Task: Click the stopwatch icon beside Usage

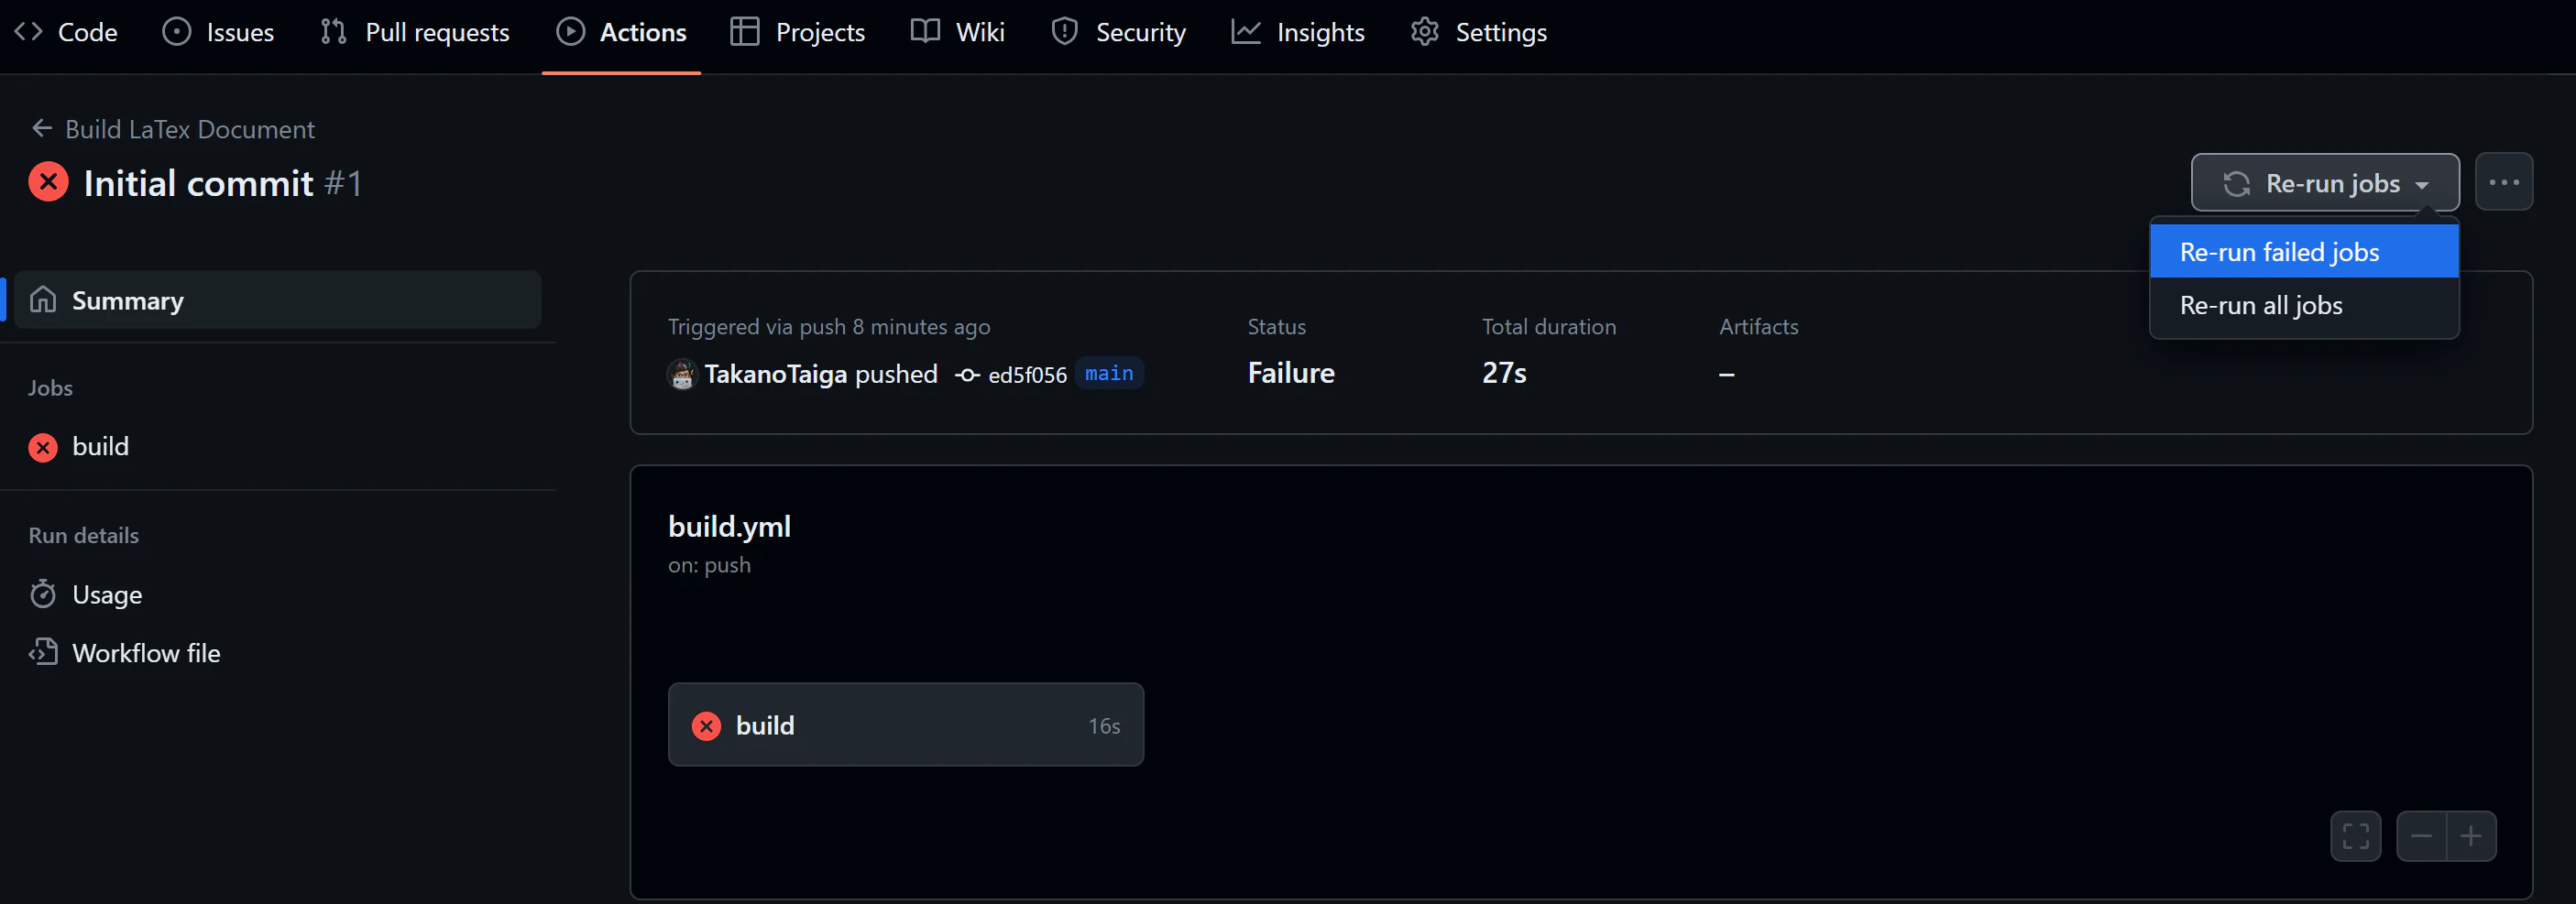Action: [43, 594]
